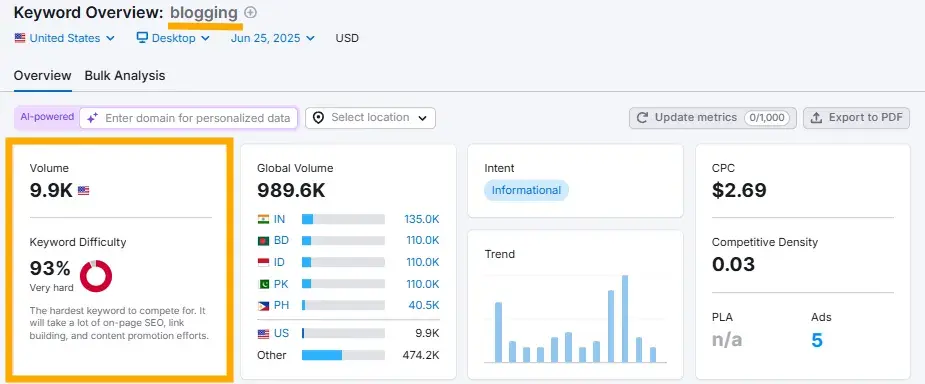Click the BD country link
The image size is (925, 384).
(x=281, y=241)
